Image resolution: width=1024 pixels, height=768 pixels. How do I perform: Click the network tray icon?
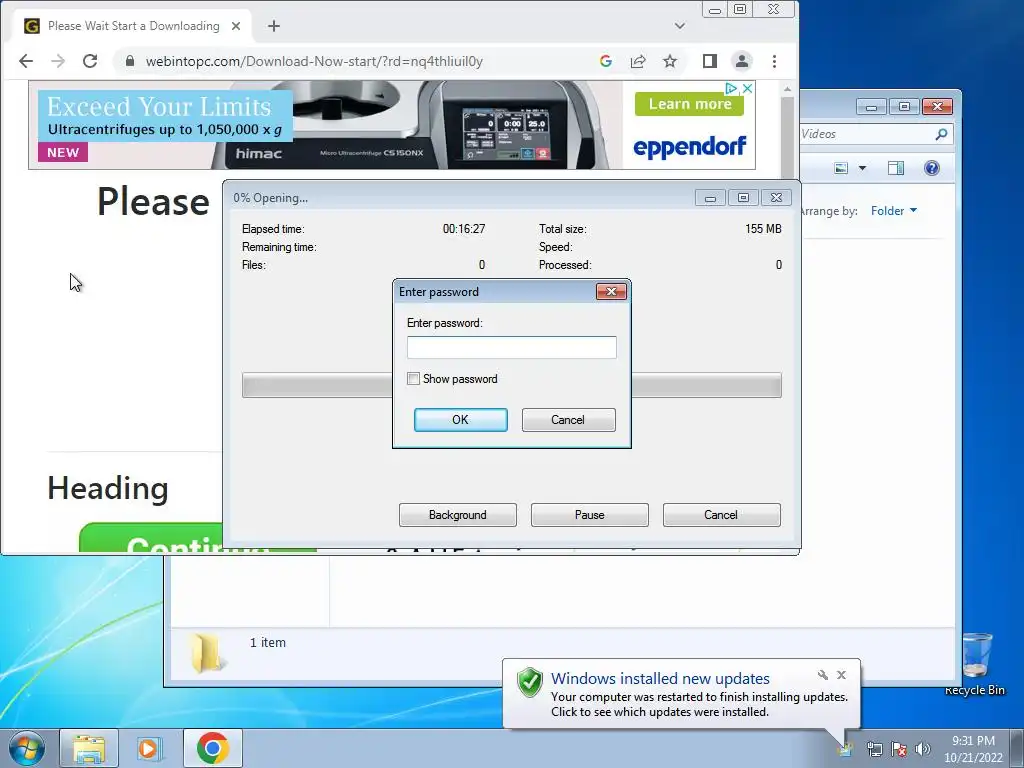pyautogui.click(x=874, y=749)
